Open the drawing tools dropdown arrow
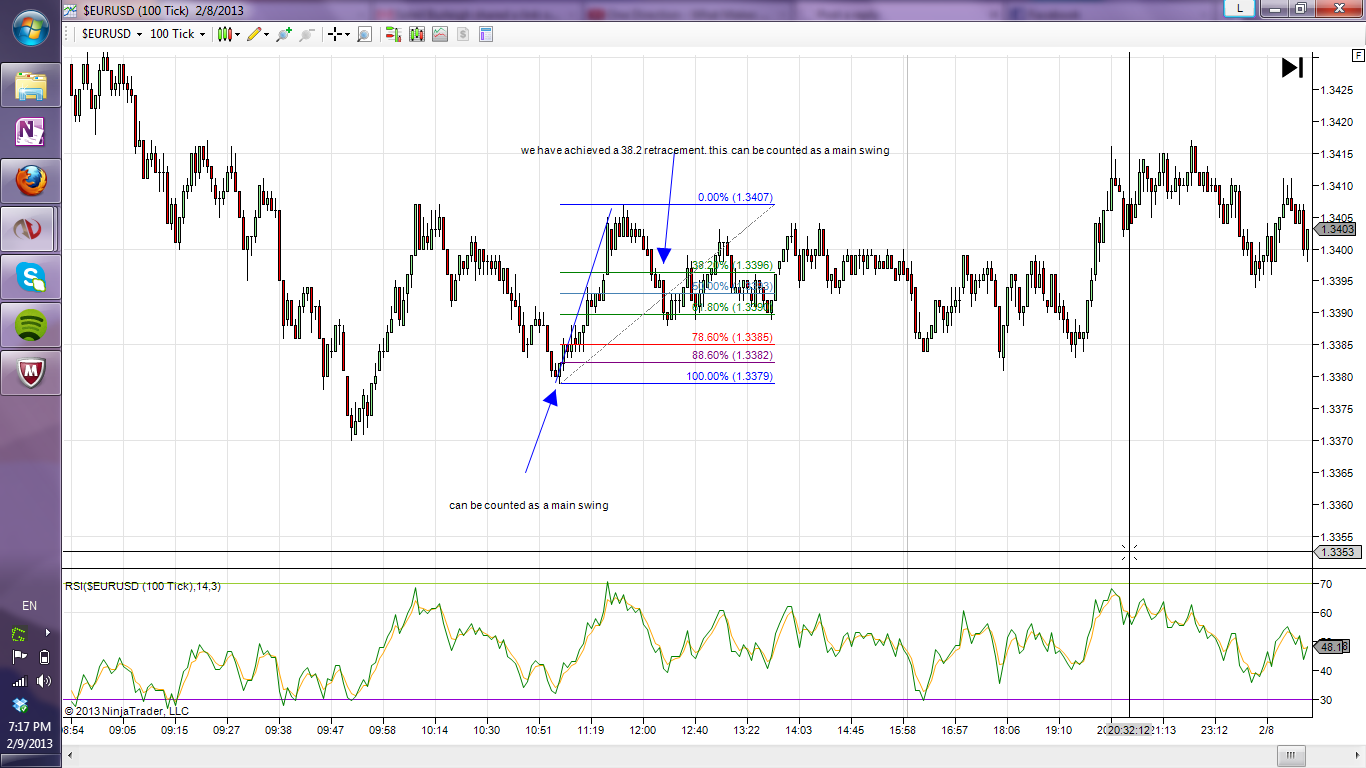 click(x=267, y=34)
